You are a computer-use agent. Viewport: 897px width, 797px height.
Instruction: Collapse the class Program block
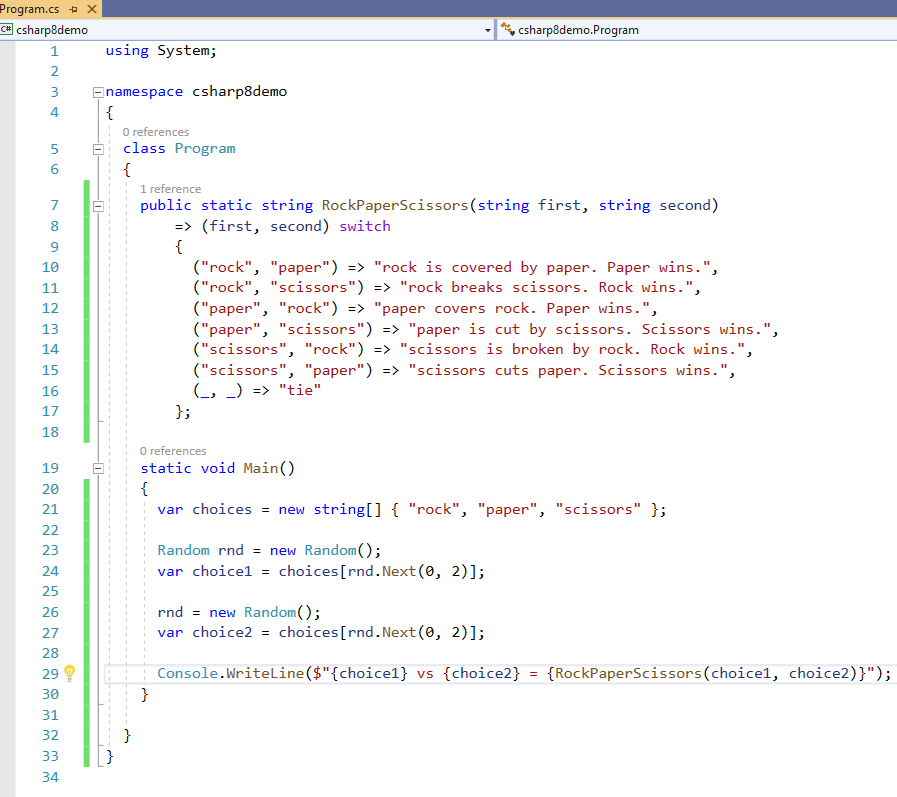(98, 149)
